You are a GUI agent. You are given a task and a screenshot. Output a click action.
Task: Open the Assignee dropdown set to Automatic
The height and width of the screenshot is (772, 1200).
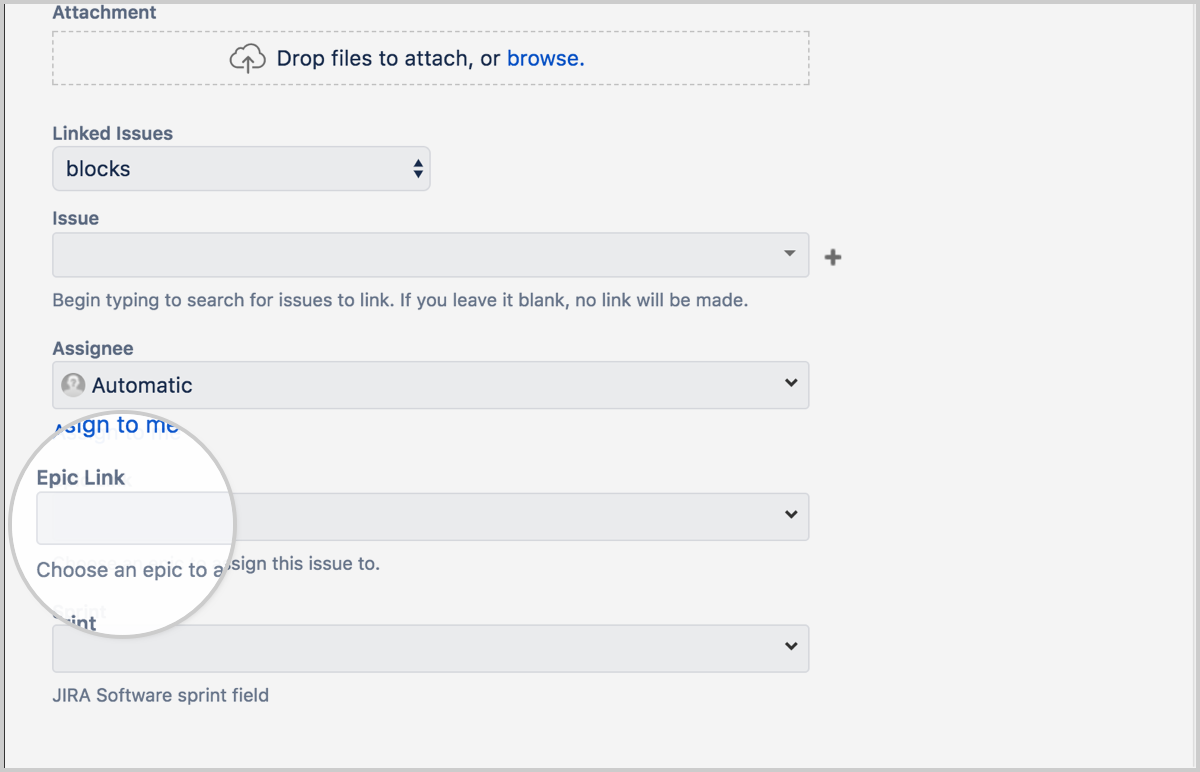[430, 384]
